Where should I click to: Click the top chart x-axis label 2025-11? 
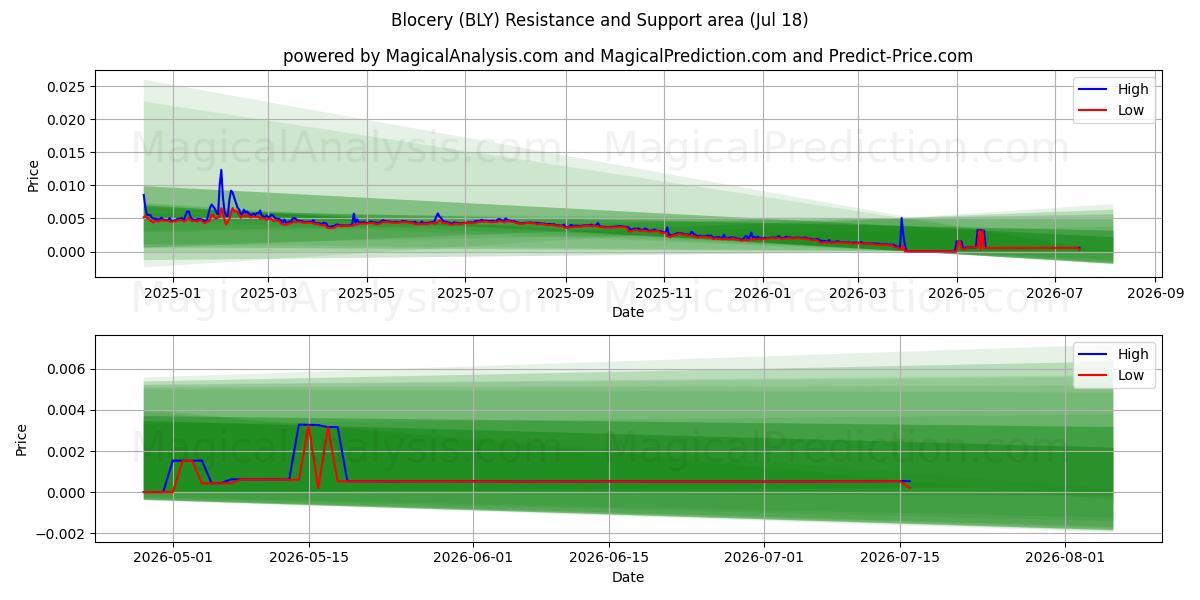(665, 294)
